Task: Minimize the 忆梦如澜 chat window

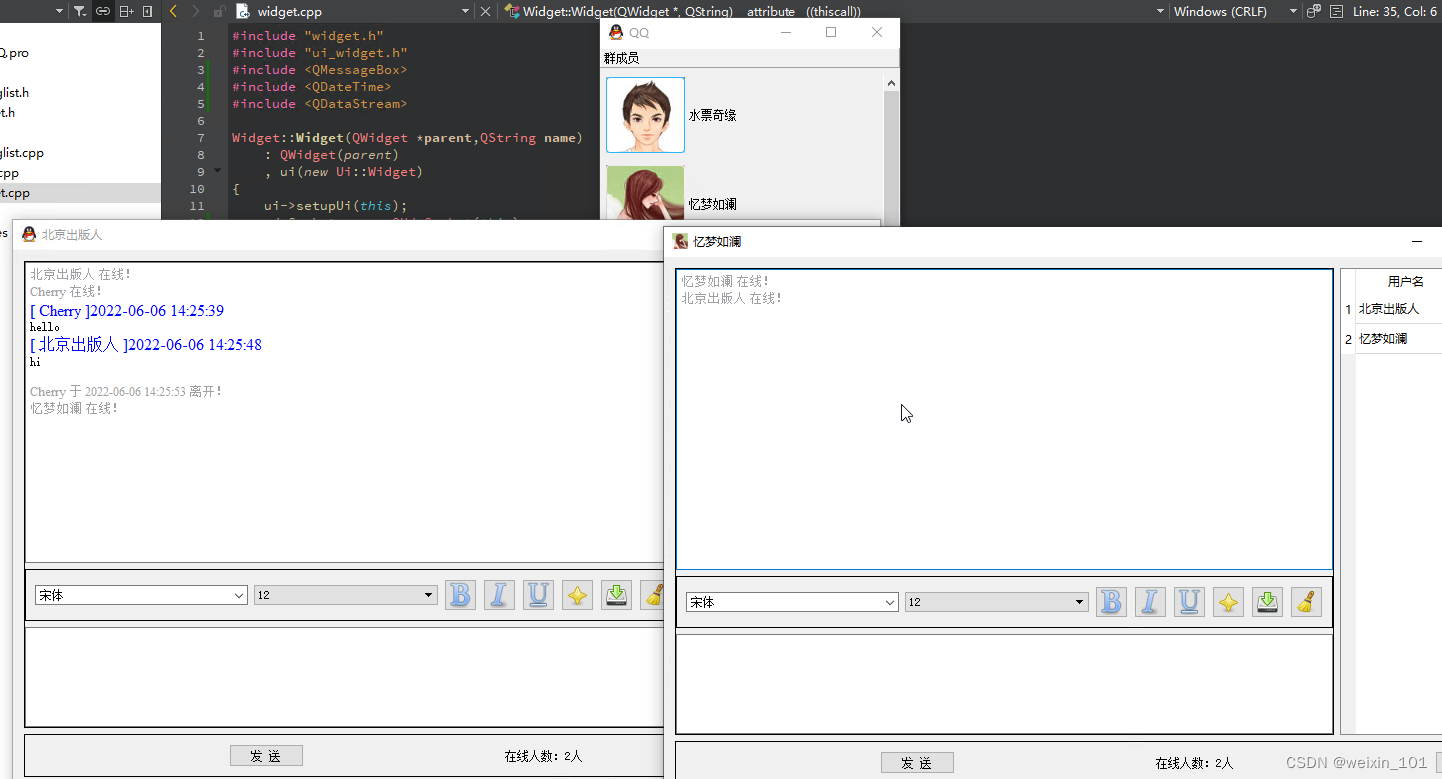Action: click(x=1417, y=241)
